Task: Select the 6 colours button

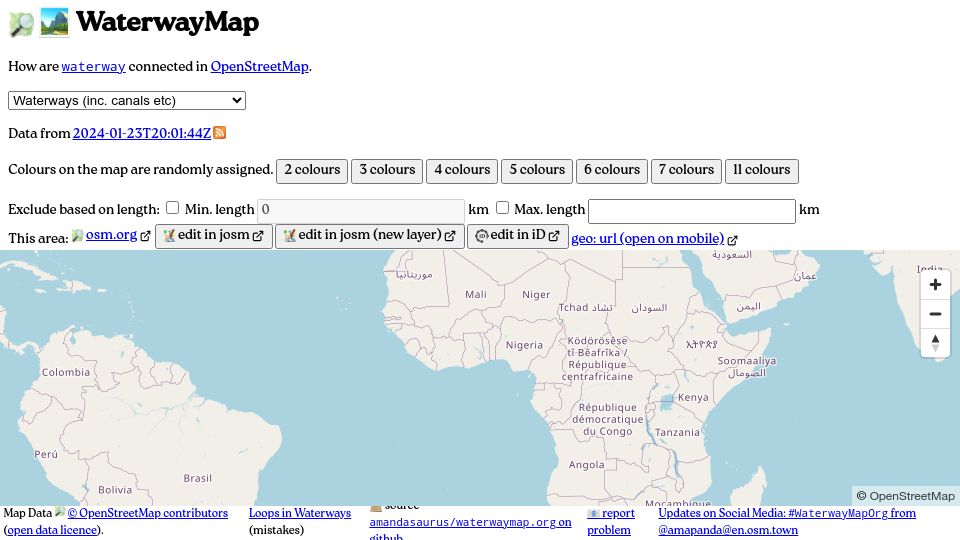Action: (612, 171)
